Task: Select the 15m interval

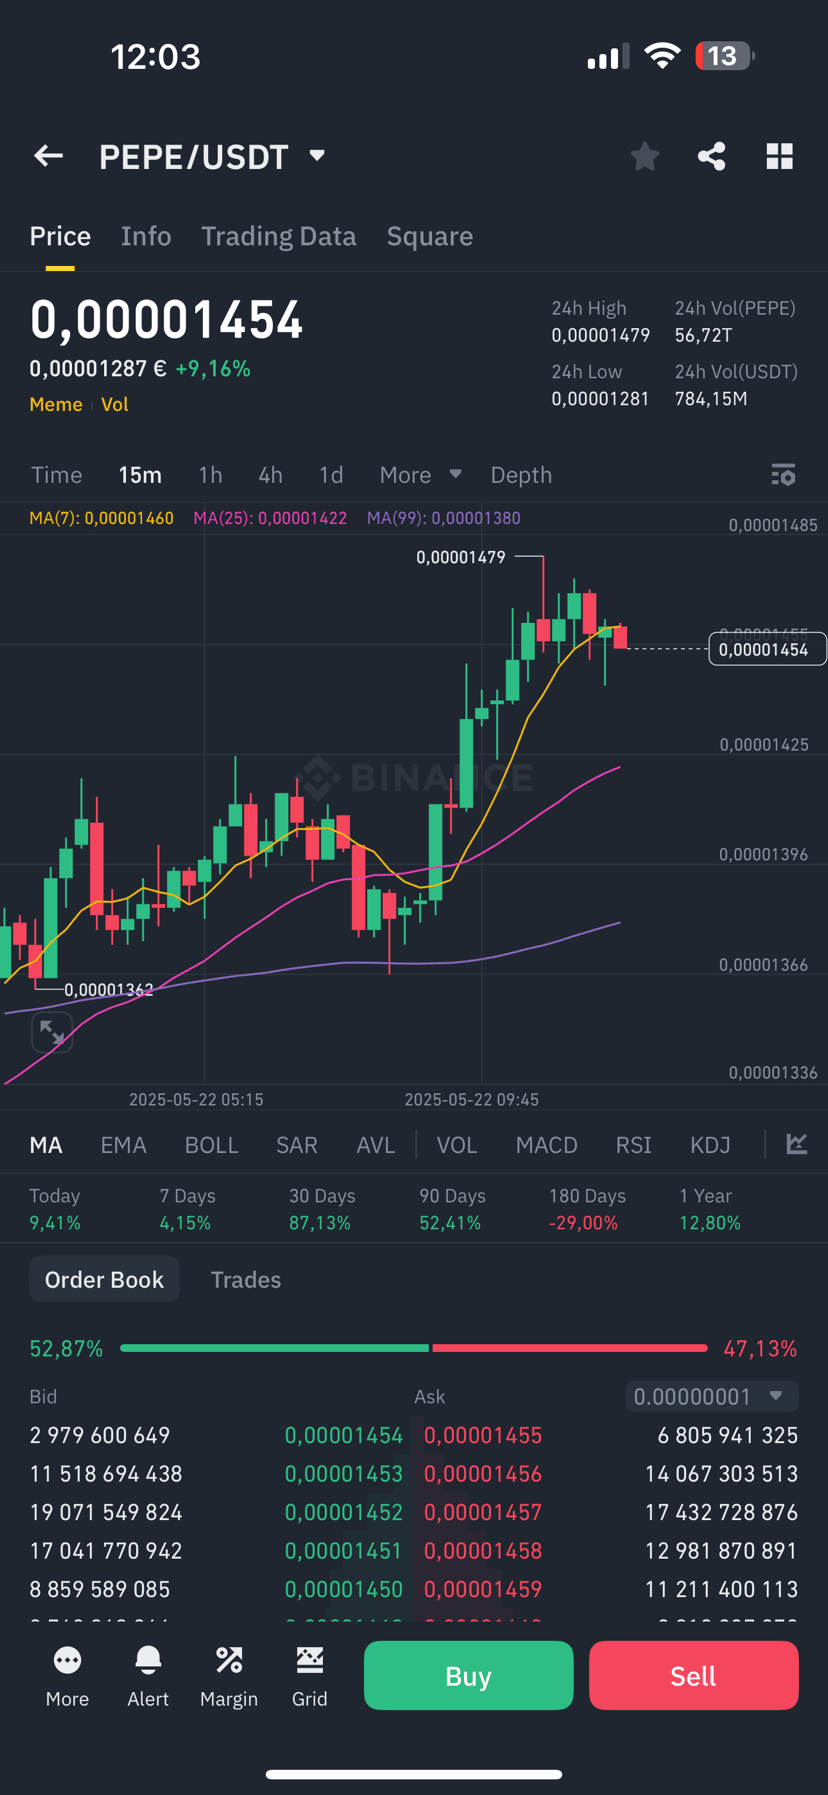Action: tap(140, 475)
